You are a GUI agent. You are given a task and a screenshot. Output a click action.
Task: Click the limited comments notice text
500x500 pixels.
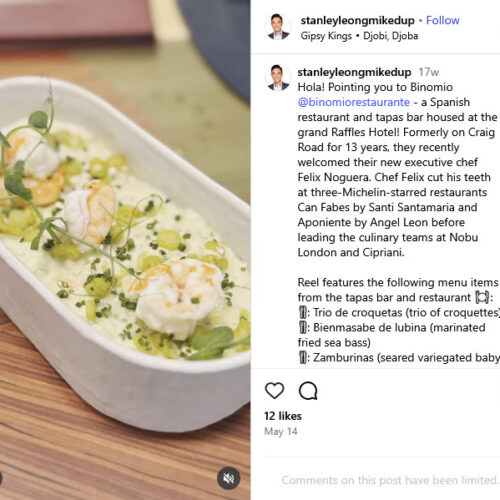click(390, 480)
